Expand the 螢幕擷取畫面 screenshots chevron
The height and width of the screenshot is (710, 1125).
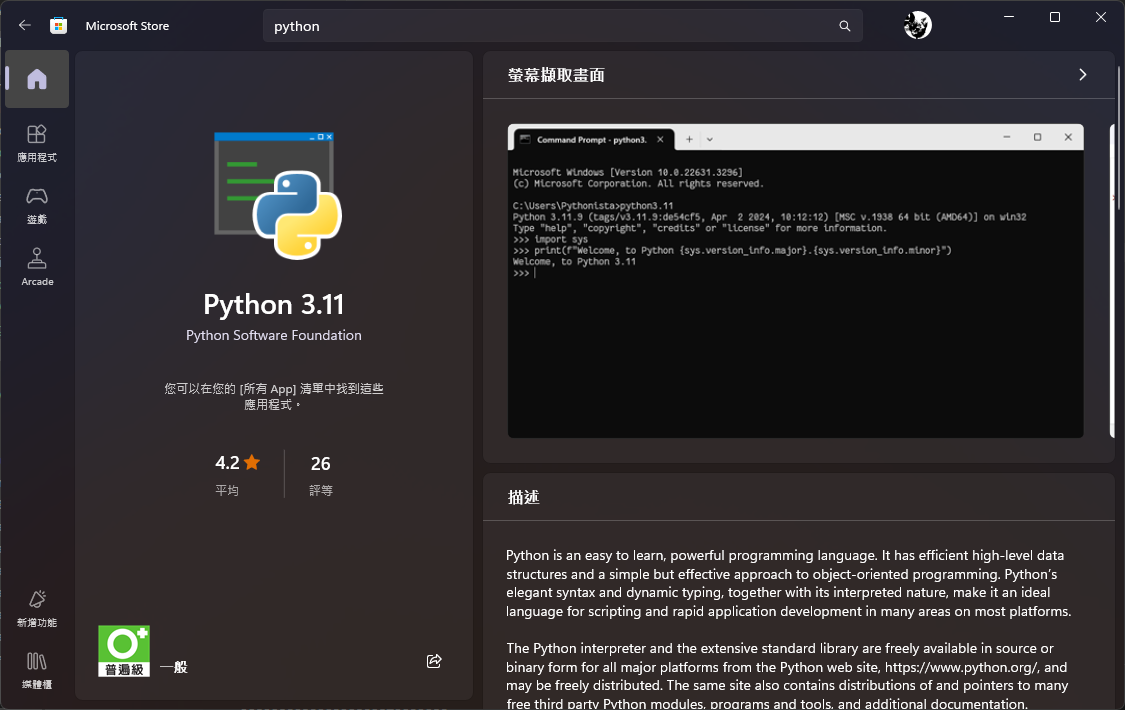pyautogui.click(x=1082, y=75)
